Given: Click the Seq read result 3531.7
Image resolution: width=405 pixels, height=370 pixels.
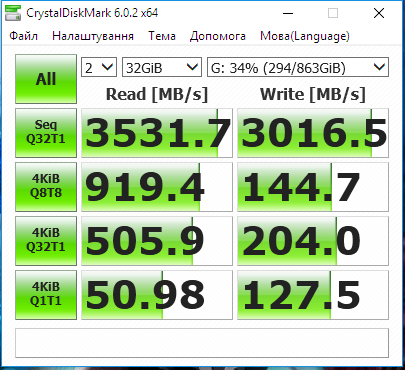Looking at the screenshot, I should coord(157,133).
